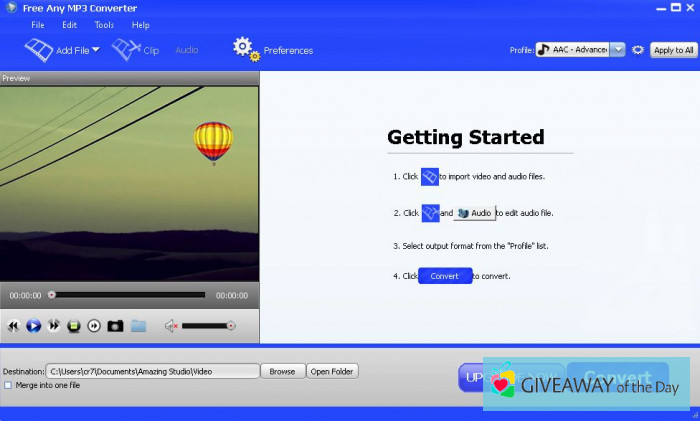The height and width of the screenshot is (421, 700).
Task: Expand the Add File dropdown arrow
Action: point(96,50)
